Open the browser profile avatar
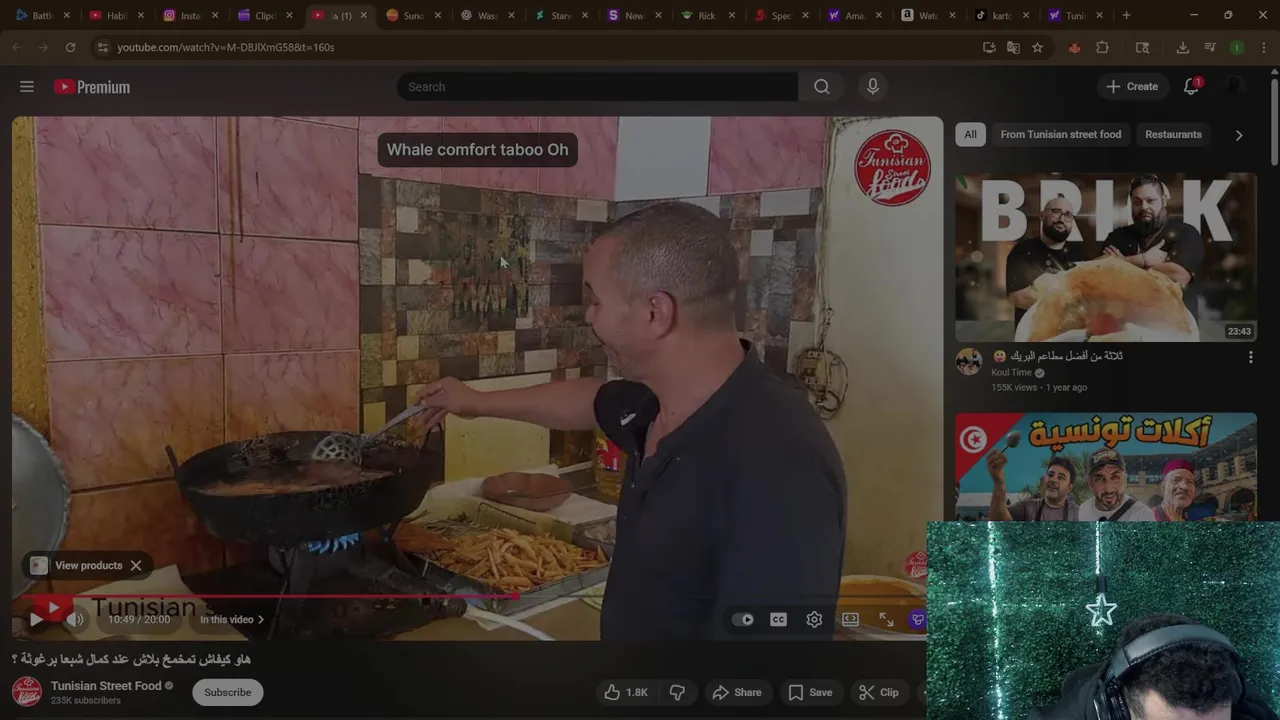The width and height of the screenshot is (1280, 720). pyautogui.click(x=1237, y=47)
